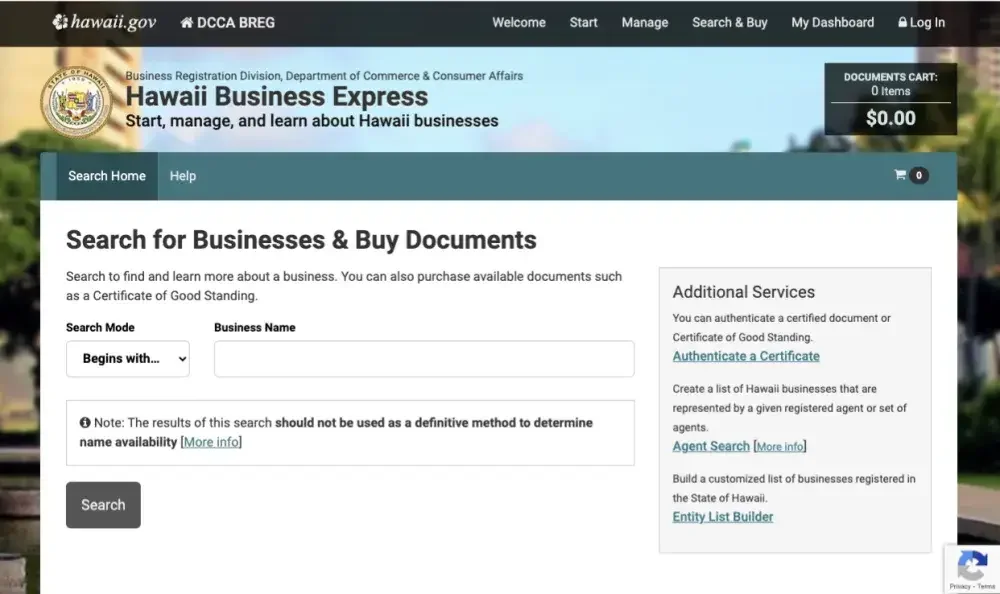Select the Search Home tab
This screenshot has height=594, width=1000.
(107, 176)
